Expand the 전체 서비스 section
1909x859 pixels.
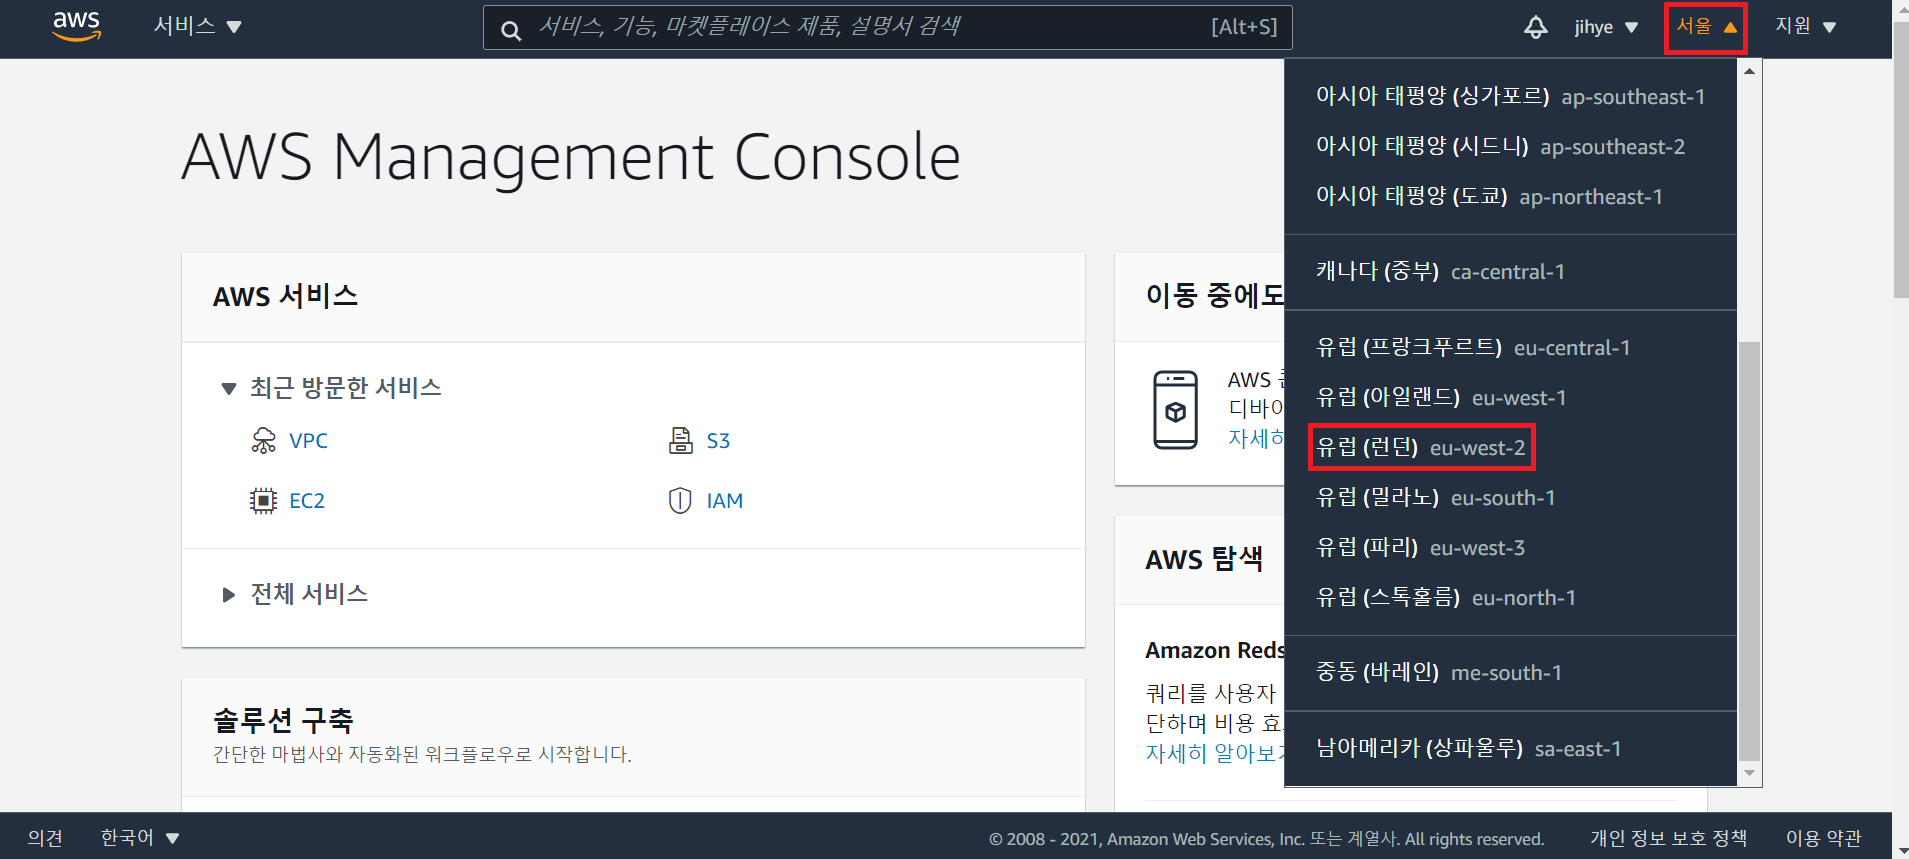294,594
